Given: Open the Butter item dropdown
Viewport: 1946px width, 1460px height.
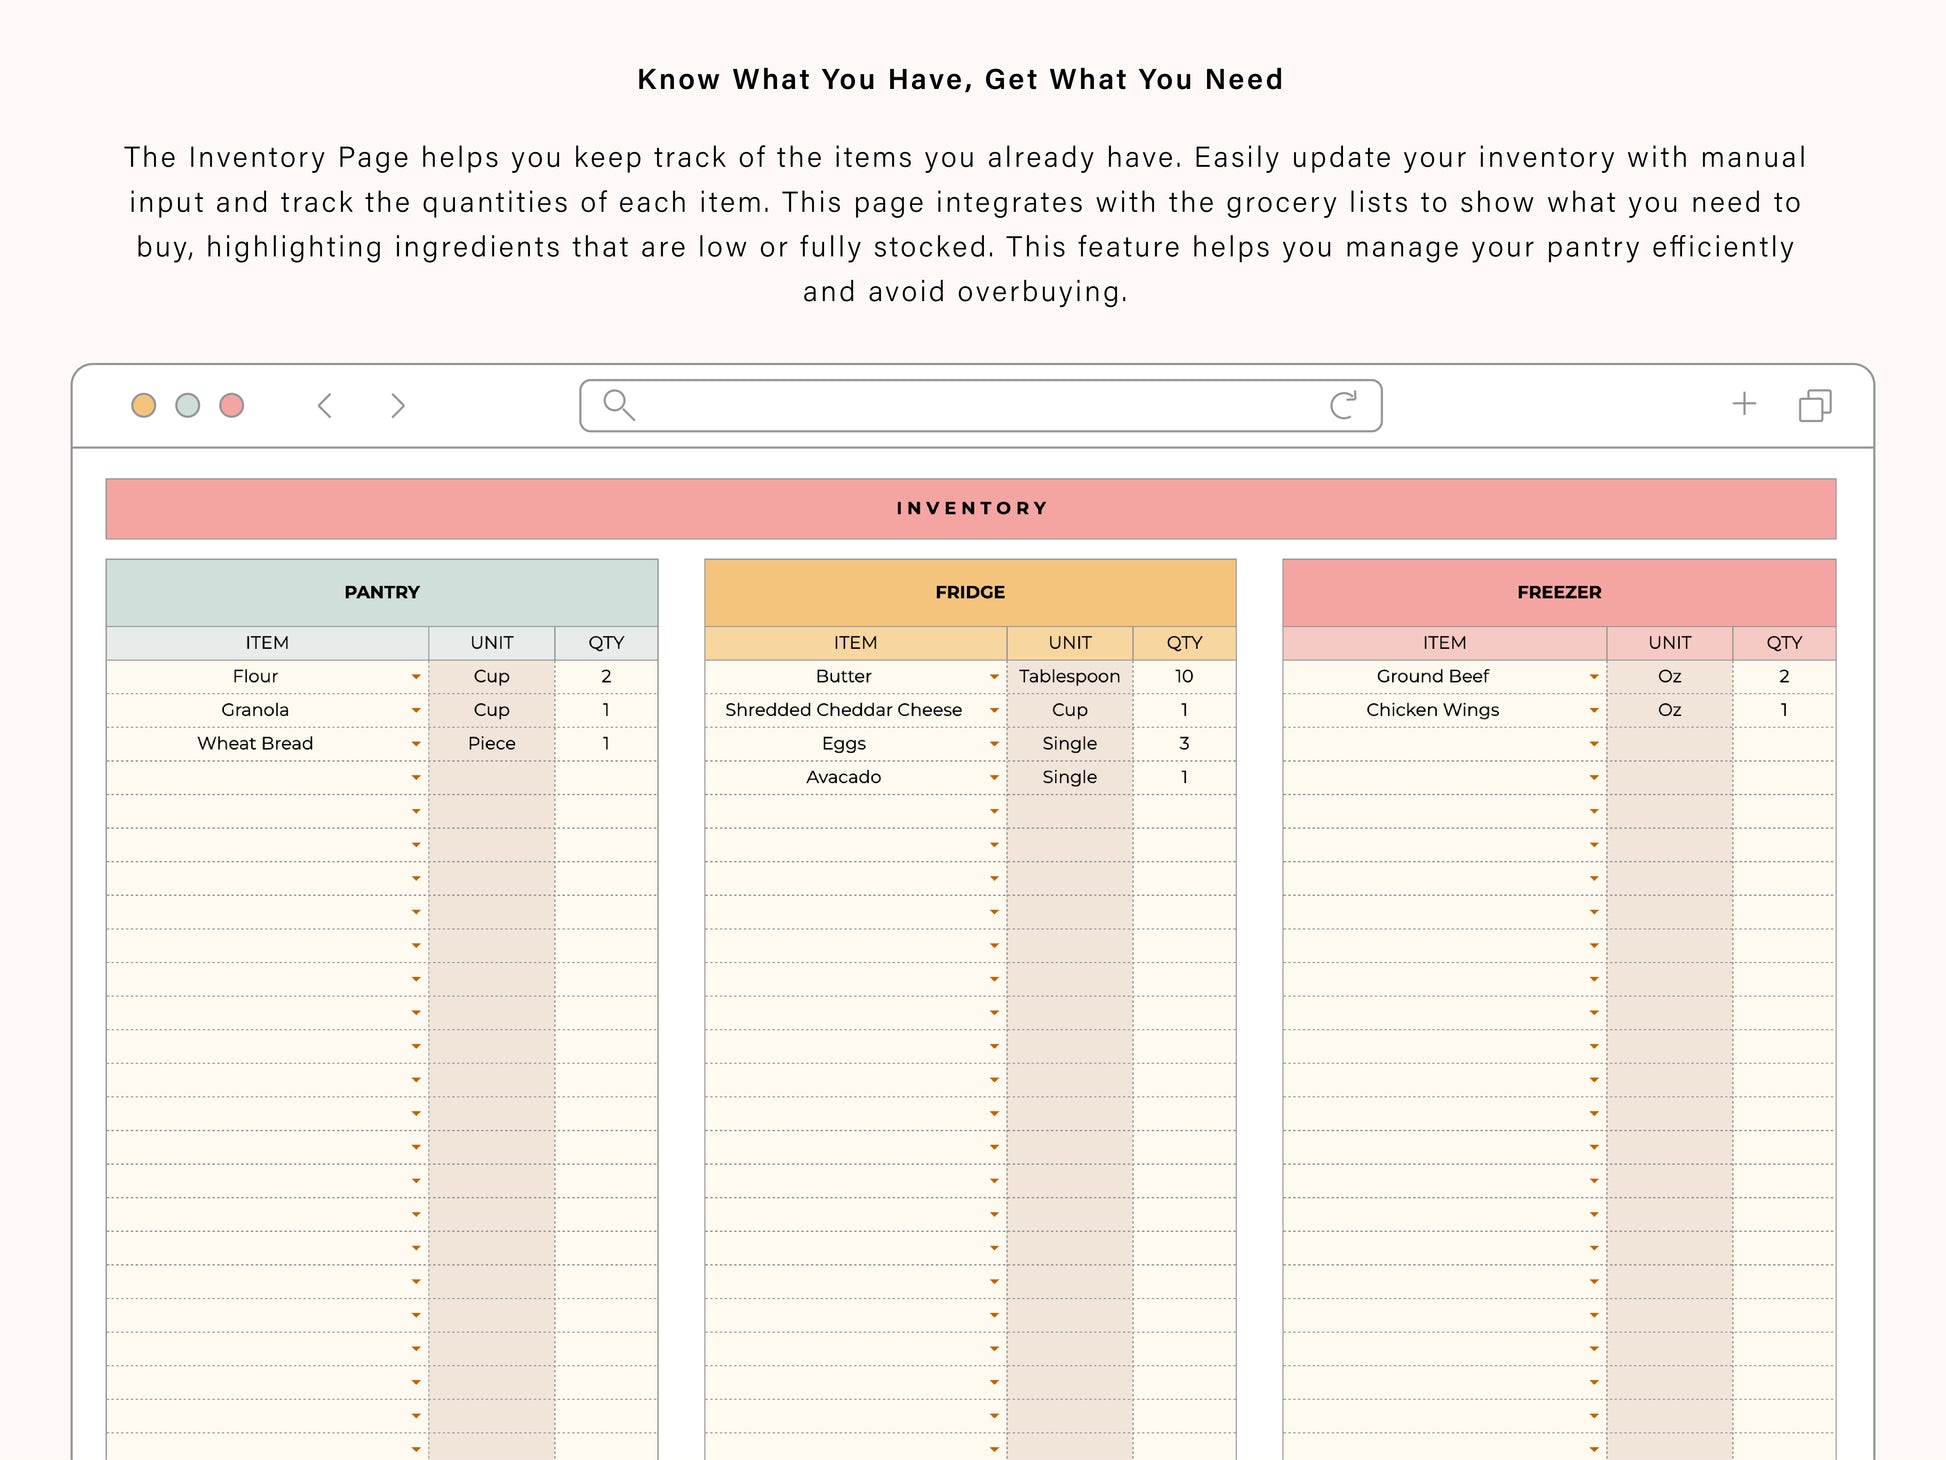Looking at the screenshot, I should (x=994, y=677).
